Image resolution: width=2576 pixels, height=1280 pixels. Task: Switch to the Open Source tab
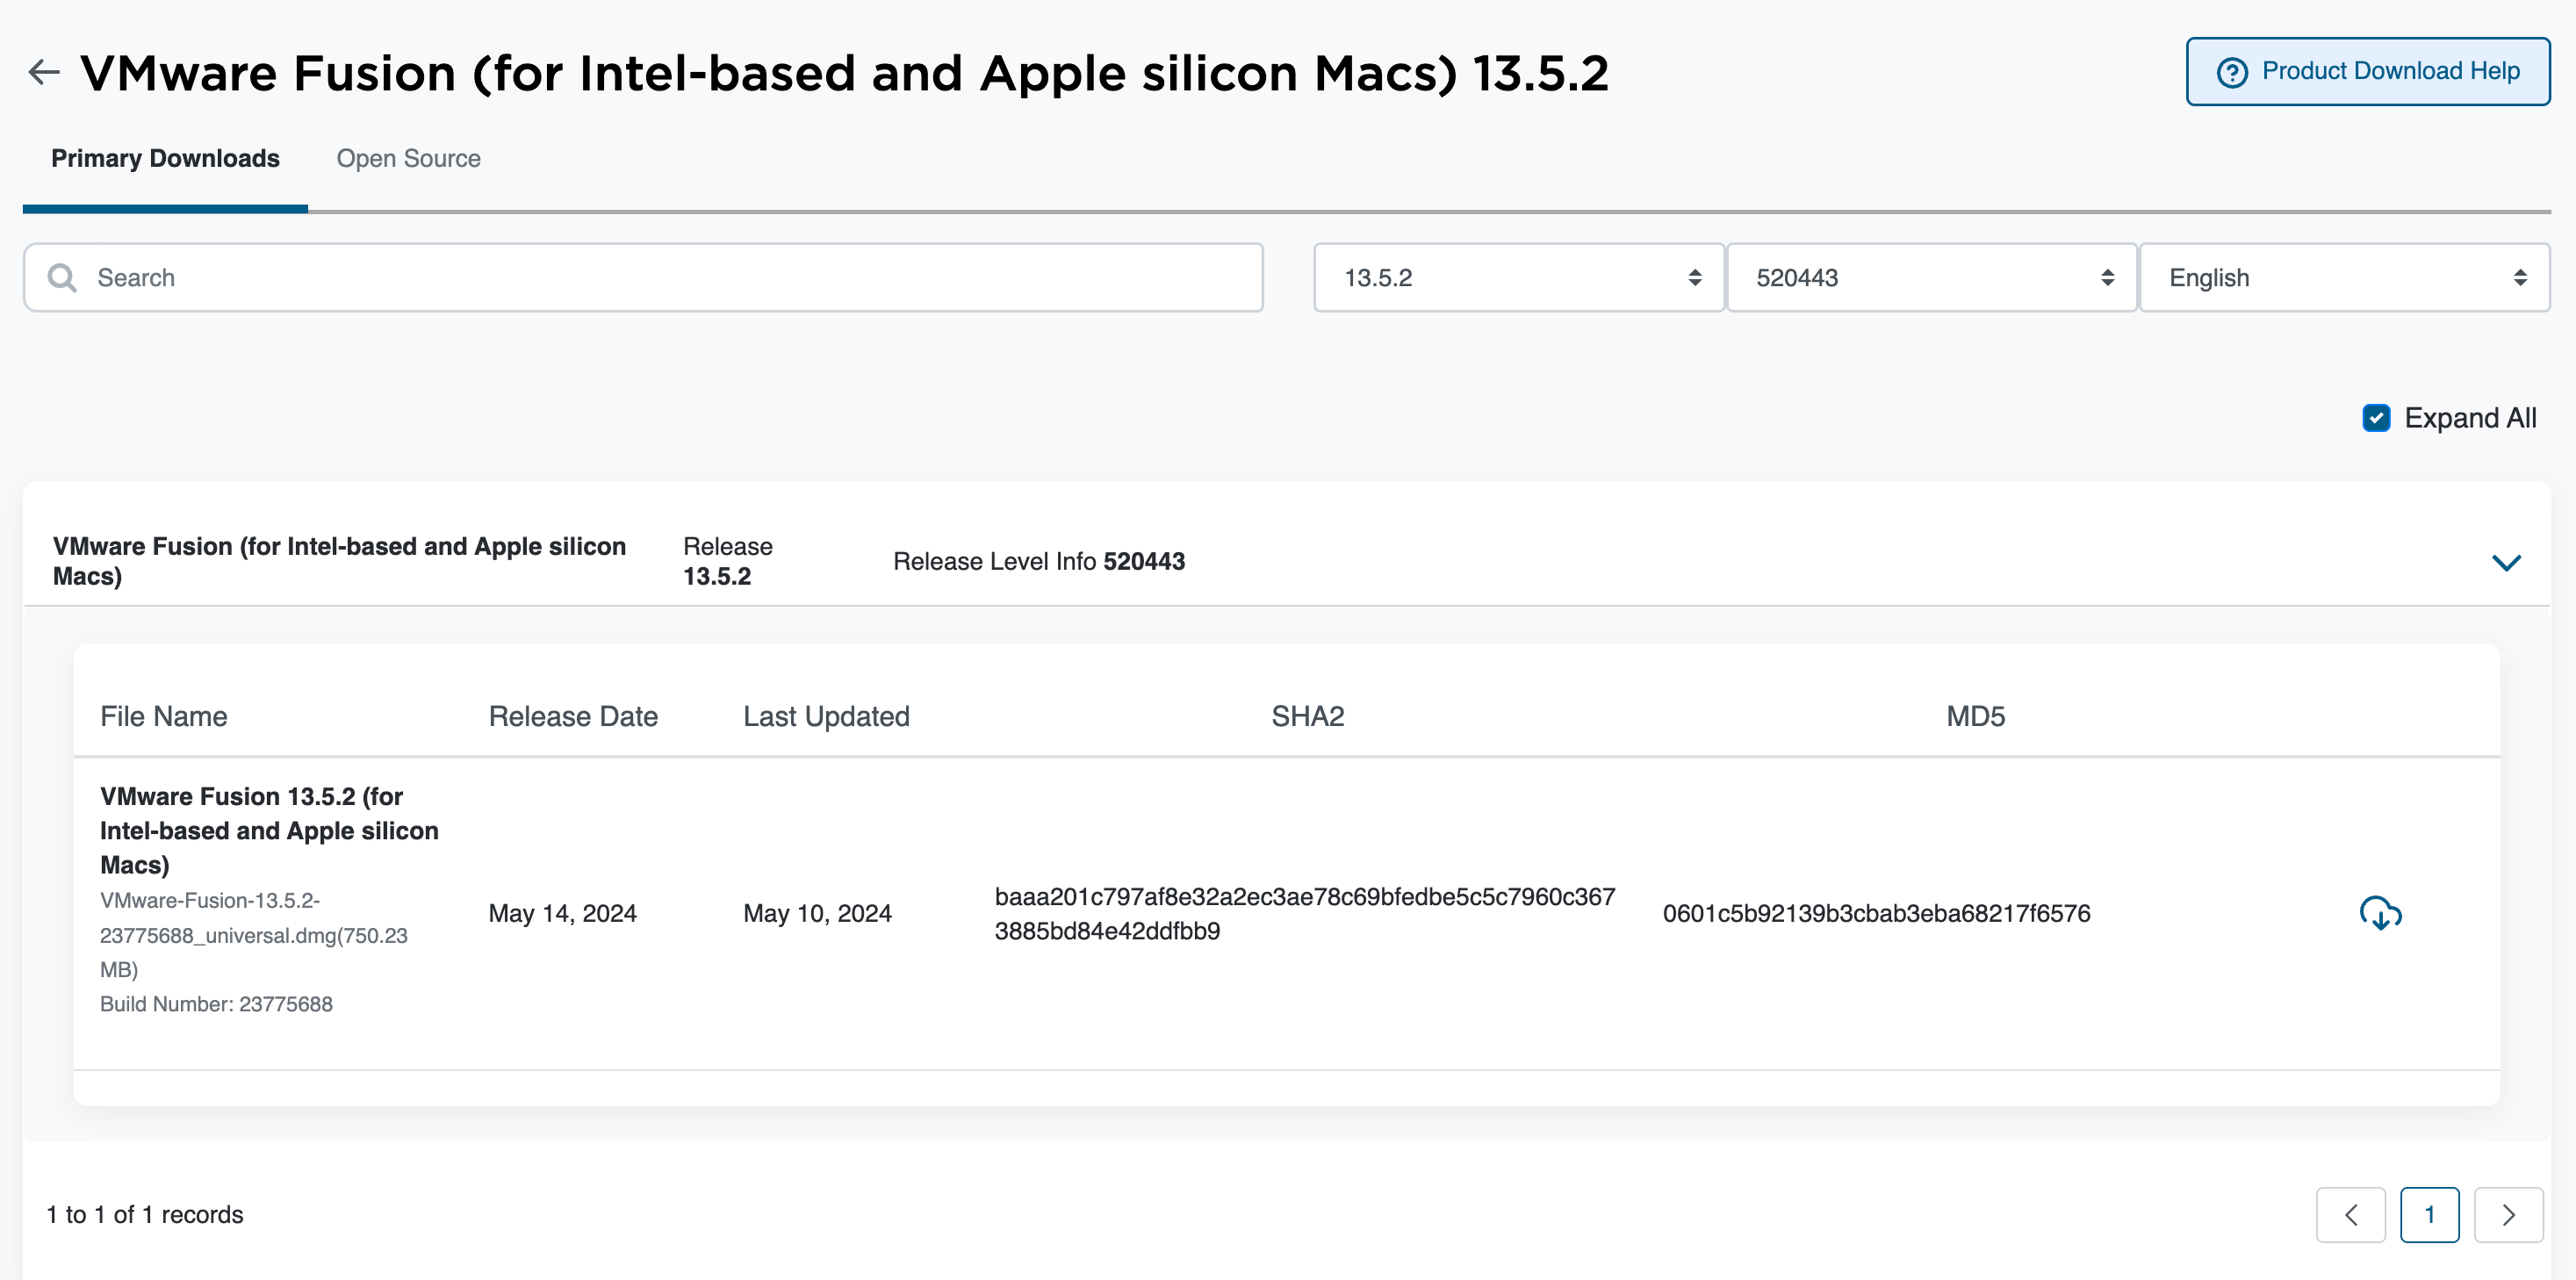tap(408, 159)
